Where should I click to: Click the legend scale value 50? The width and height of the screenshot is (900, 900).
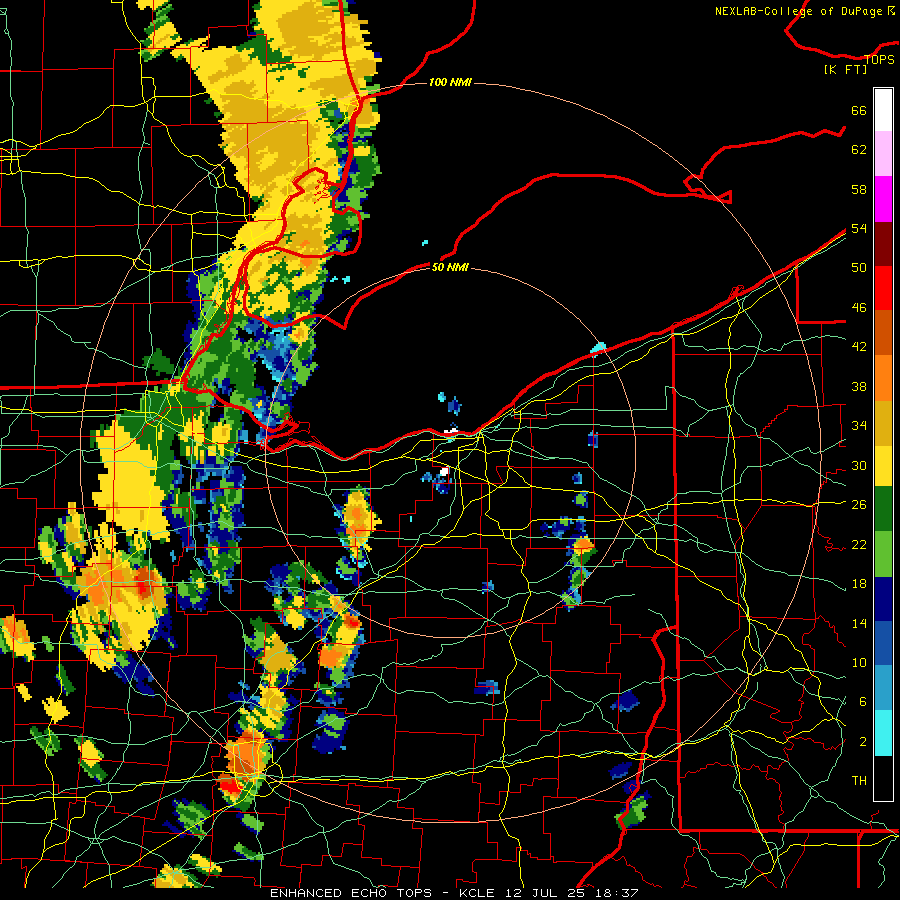tap(859, 268)
